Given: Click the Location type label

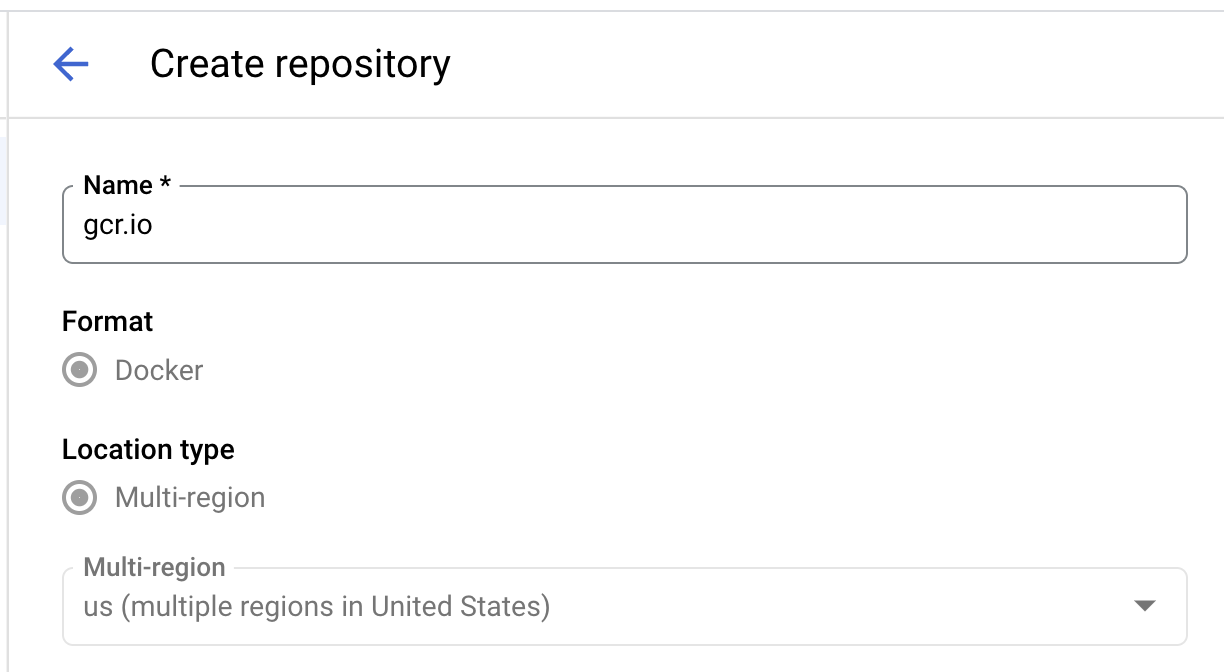Looking at the screenshot, I should point(147,450).
